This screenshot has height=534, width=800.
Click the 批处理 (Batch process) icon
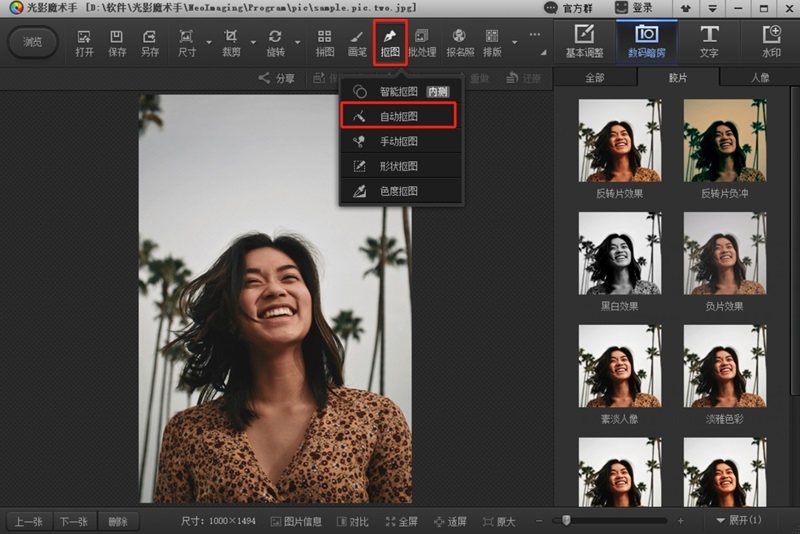(x=422, y=43)
